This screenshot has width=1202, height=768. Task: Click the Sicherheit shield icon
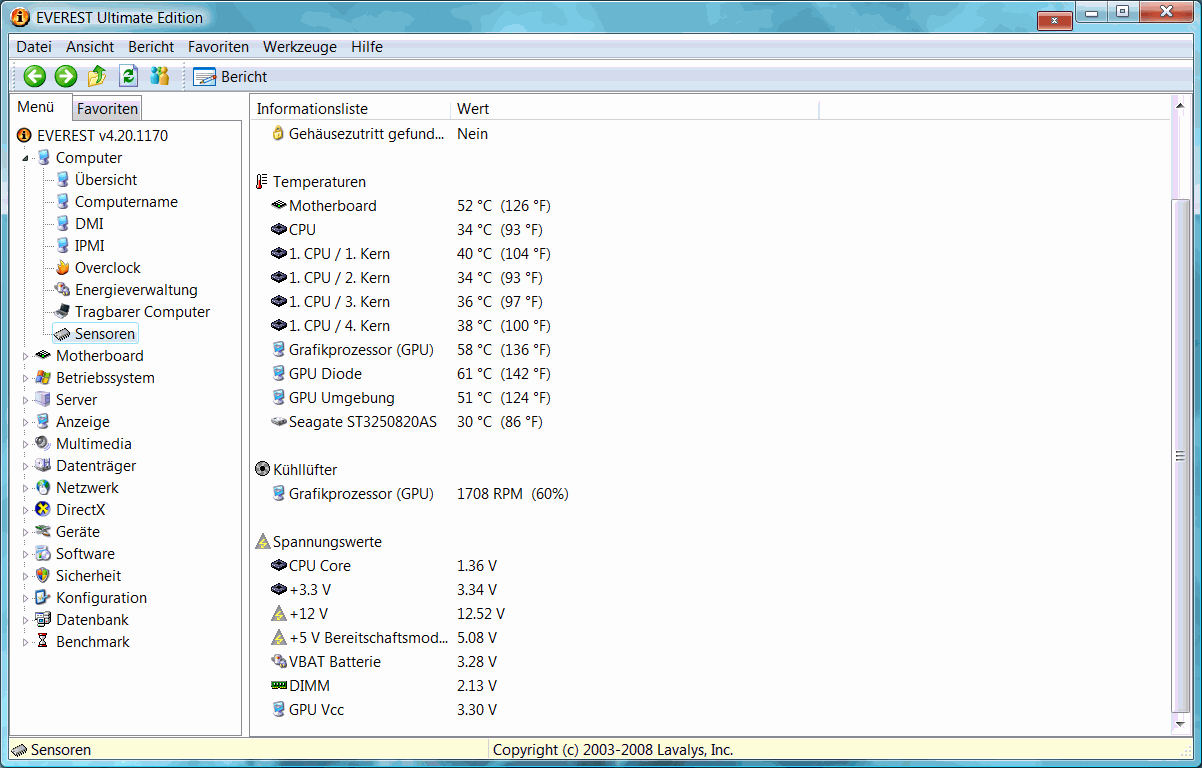[x=43, y=576]
